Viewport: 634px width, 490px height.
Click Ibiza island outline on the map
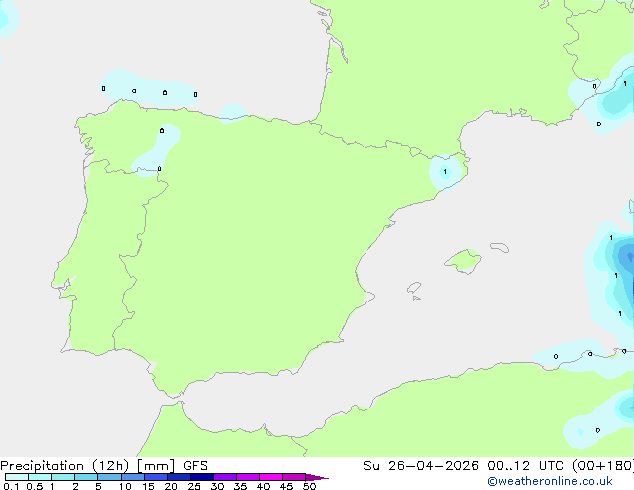click(414, 288)
